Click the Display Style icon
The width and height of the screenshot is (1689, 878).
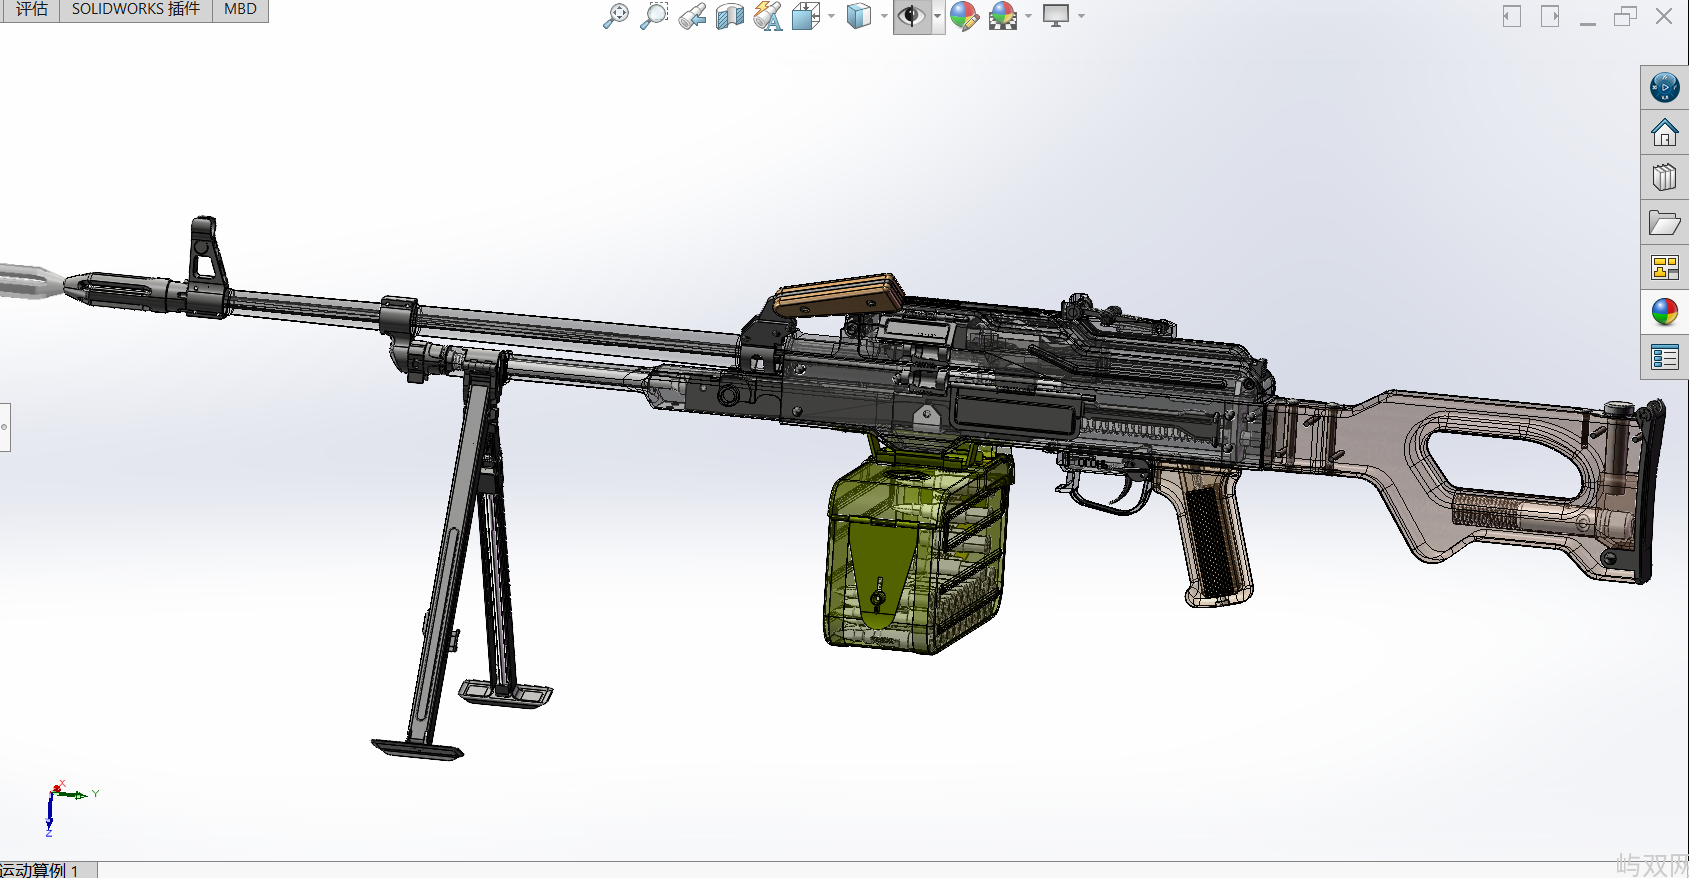pos(858,16)
